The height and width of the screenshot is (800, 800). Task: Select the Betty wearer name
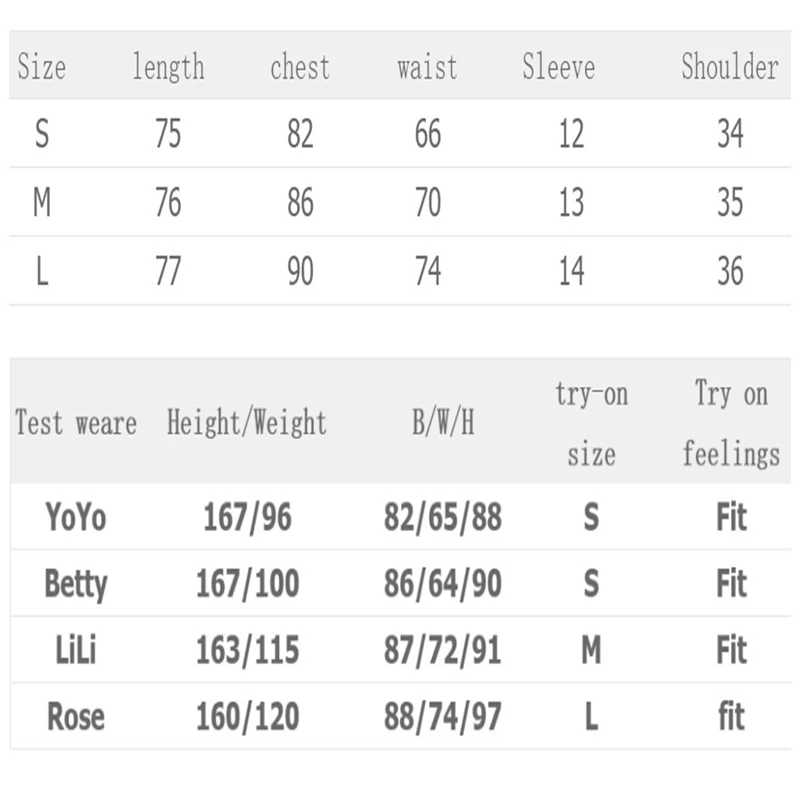click(76, 584)
